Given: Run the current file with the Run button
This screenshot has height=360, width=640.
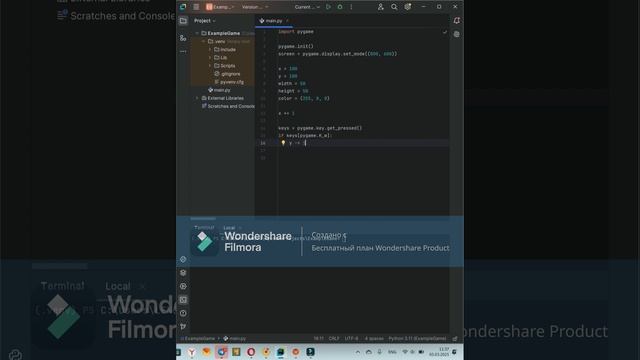Looking at the screenshot, I should tap(328, 7).
